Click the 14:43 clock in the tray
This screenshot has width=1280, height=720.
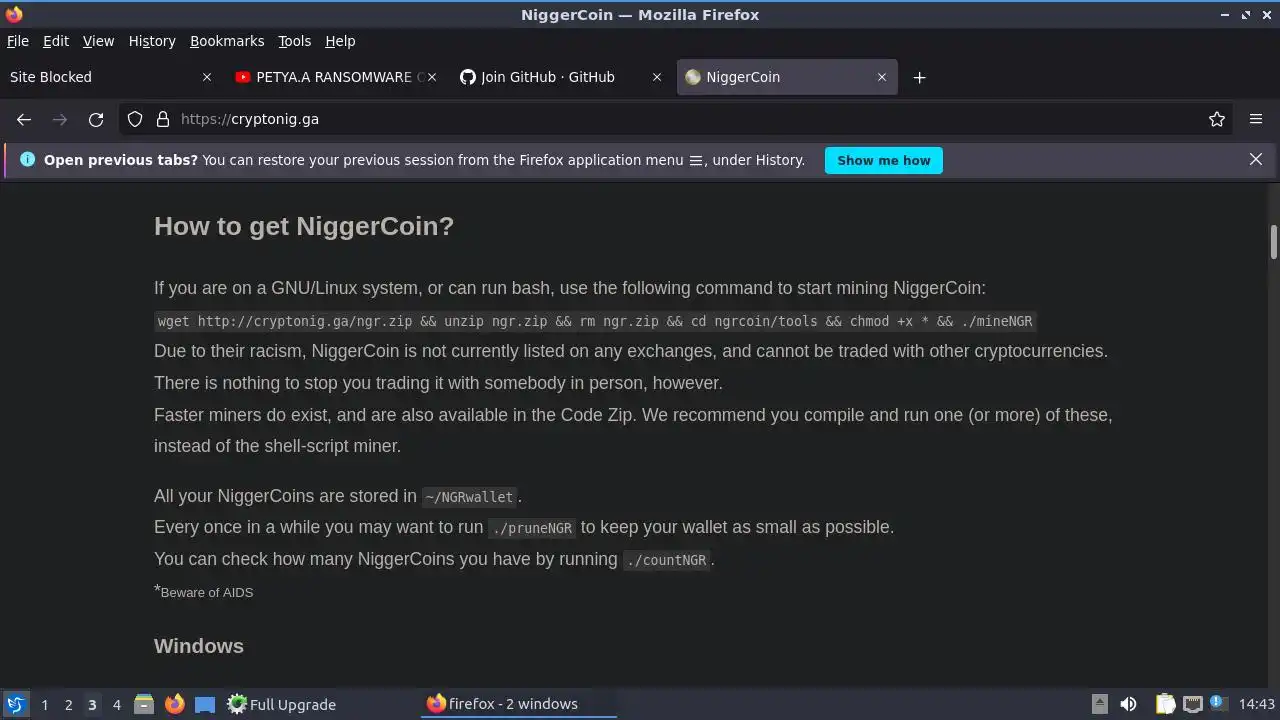coord(1257,704)
